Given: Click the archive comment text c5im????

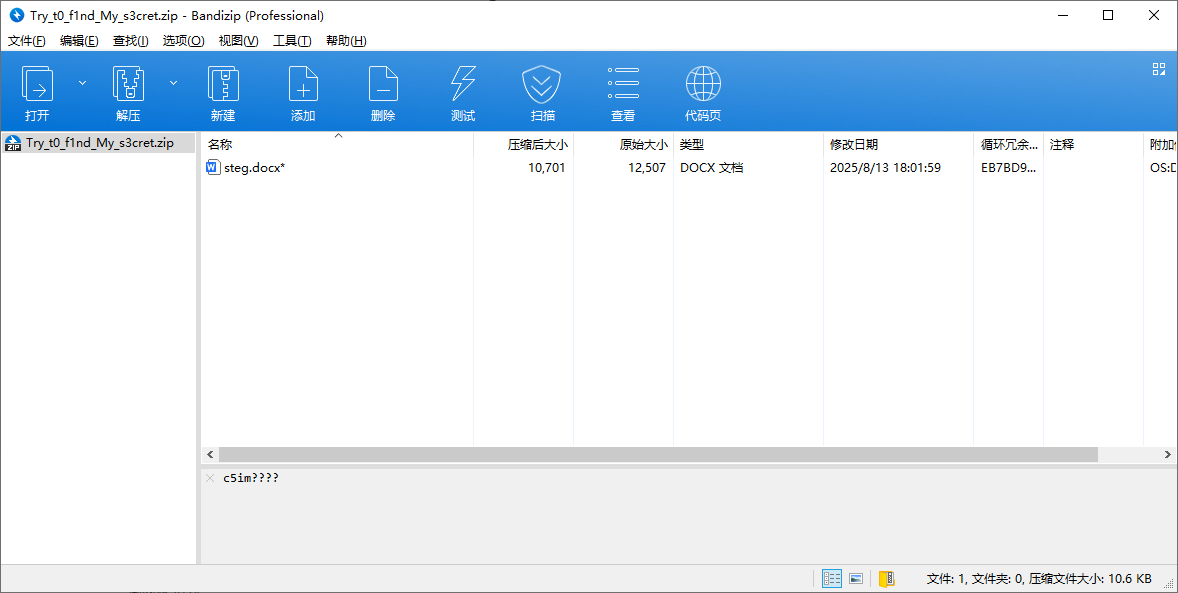Looking at the screenshot, I should [251, 478].
